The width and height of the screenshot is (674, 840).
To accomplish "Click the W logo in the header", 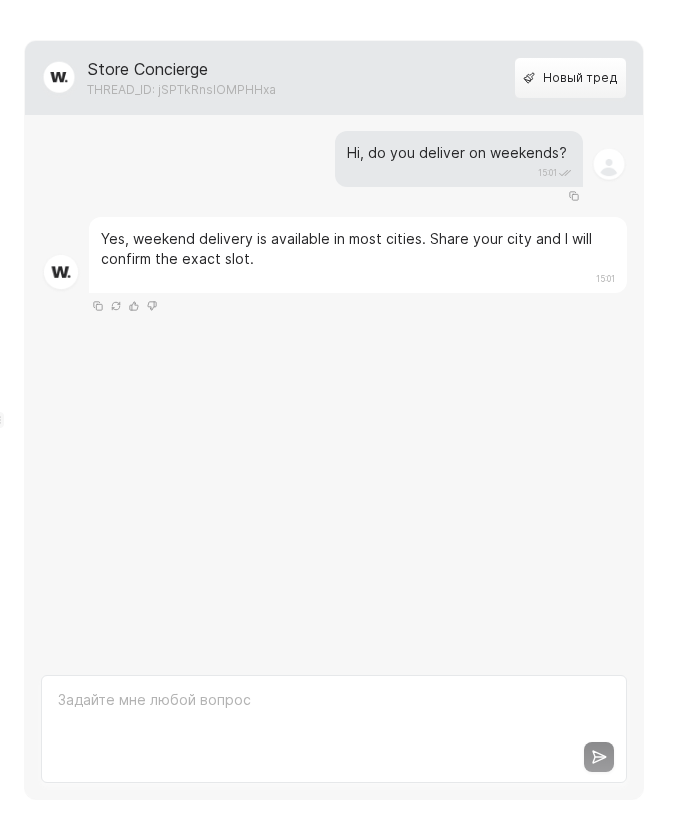I will (59, 77).
